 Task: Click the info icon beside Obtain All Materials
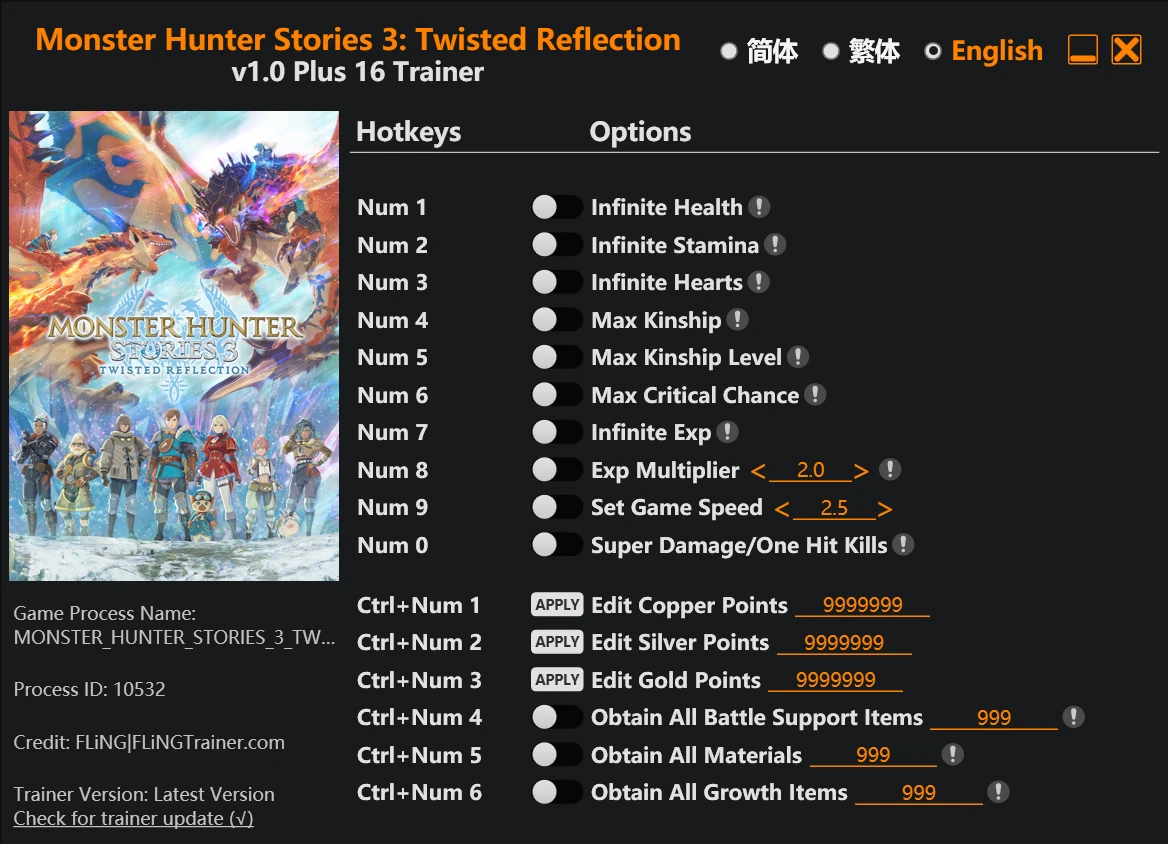coord(953,755)
